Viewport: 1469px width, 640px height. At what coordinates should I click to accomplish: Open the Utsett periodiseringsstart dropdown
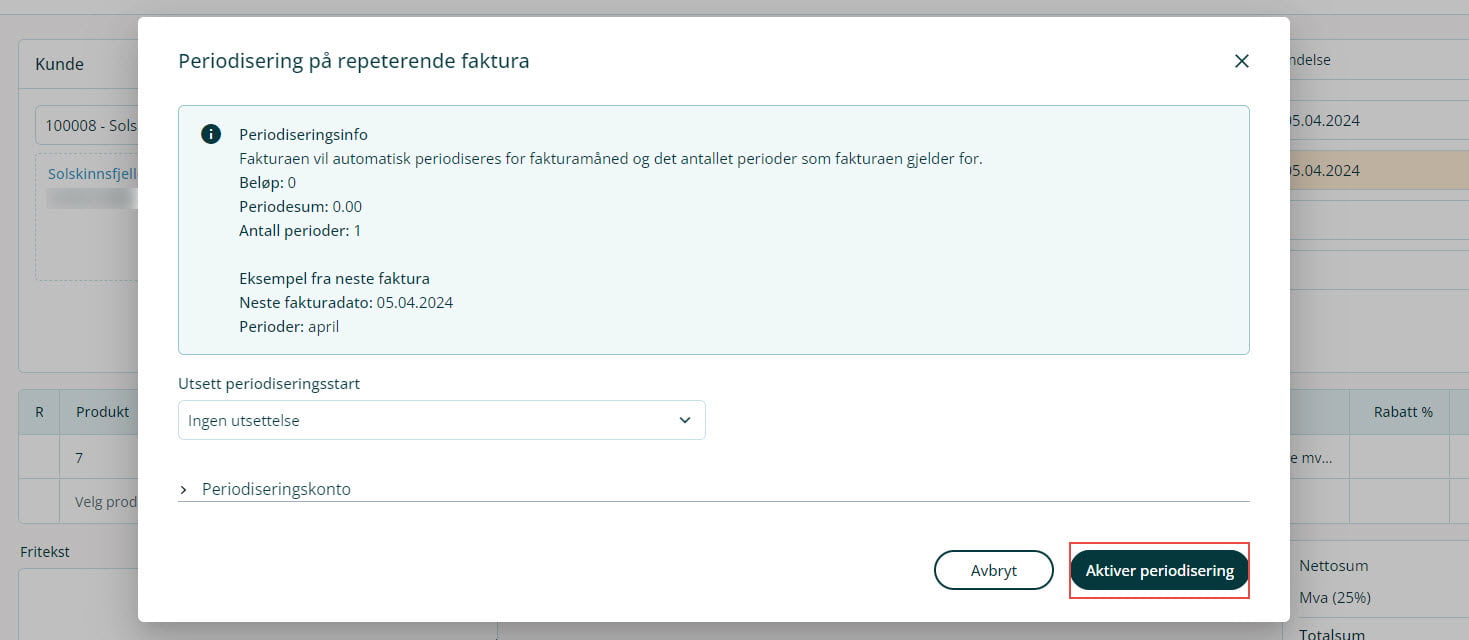pyautogui.click(x=442, y=420)
